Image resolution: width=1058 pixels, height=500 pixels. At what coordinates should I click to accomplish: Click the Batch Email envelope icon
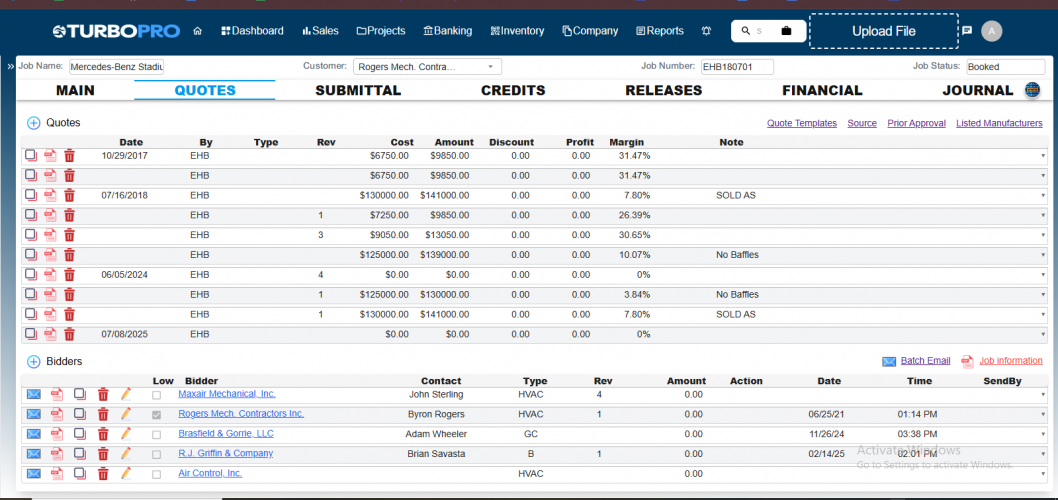889,362
